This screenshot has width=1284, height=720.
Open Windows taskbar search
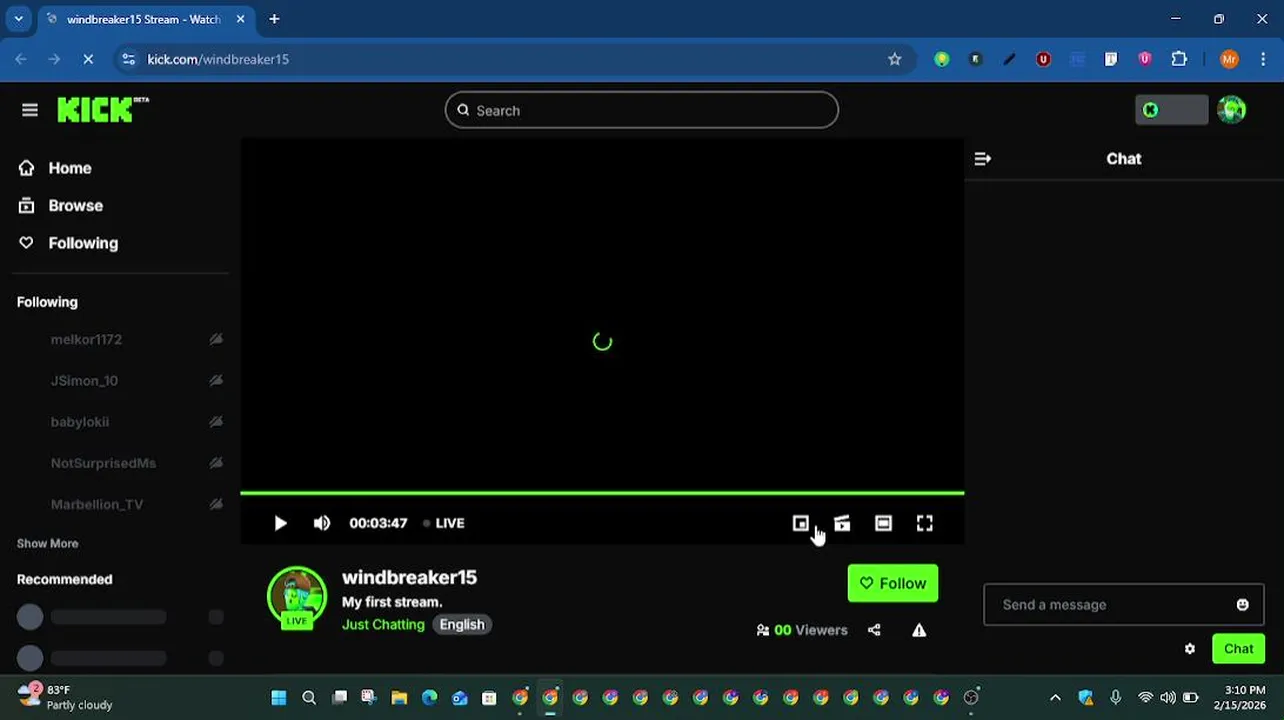309,698
